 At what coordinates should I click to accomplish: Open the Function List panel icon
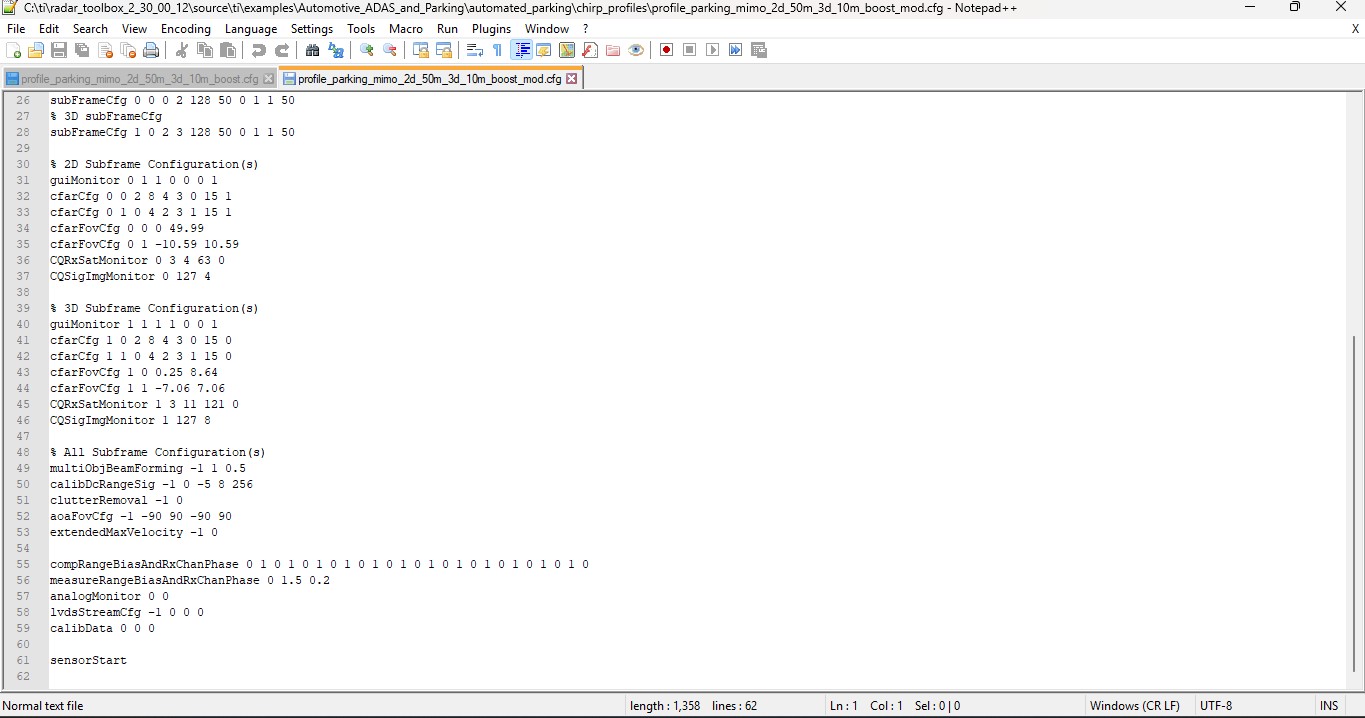point(590,50)
